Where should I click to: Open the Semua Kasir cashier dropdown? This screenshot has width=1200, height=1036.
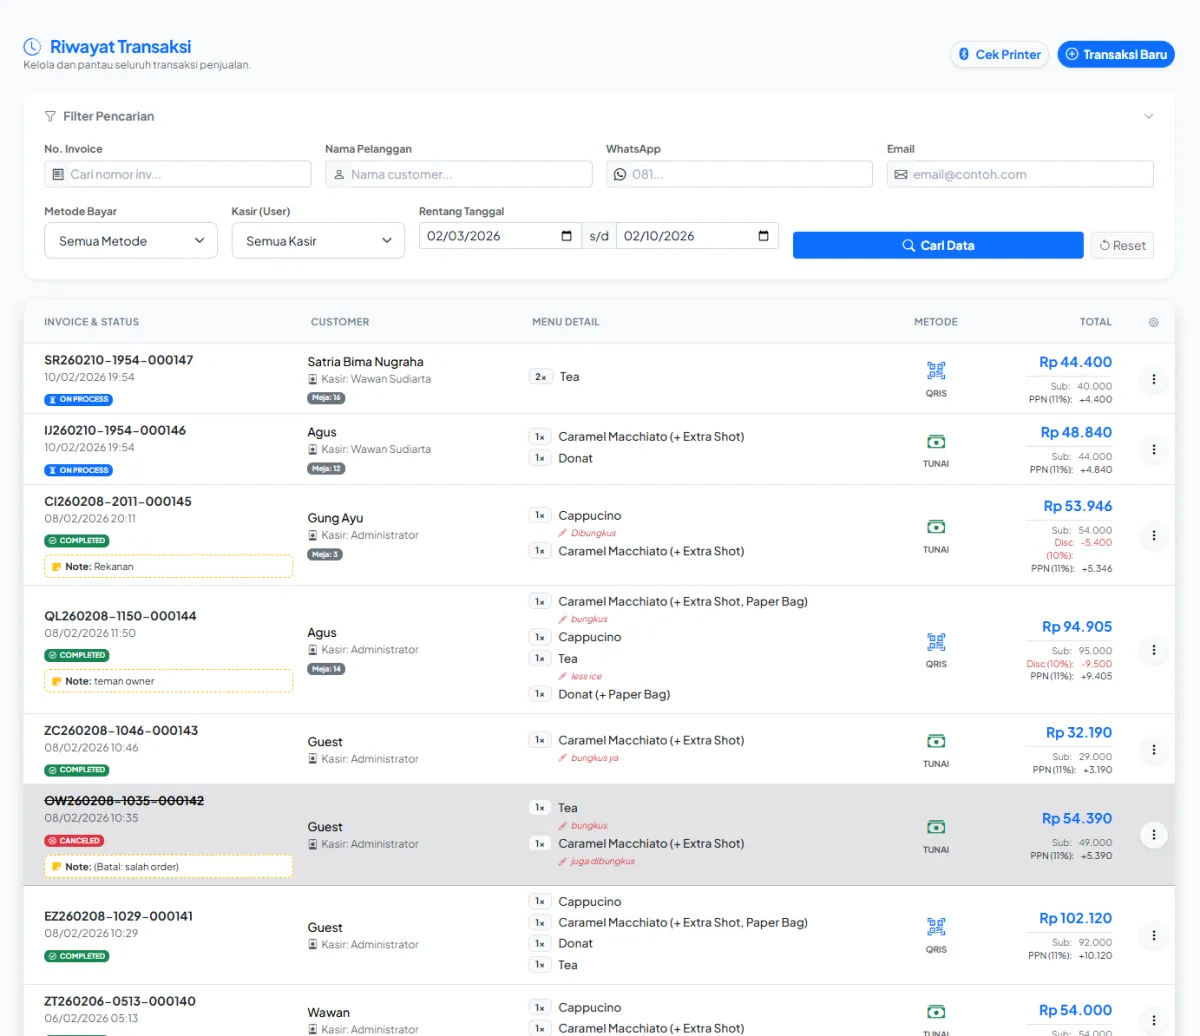coord(318,241)
